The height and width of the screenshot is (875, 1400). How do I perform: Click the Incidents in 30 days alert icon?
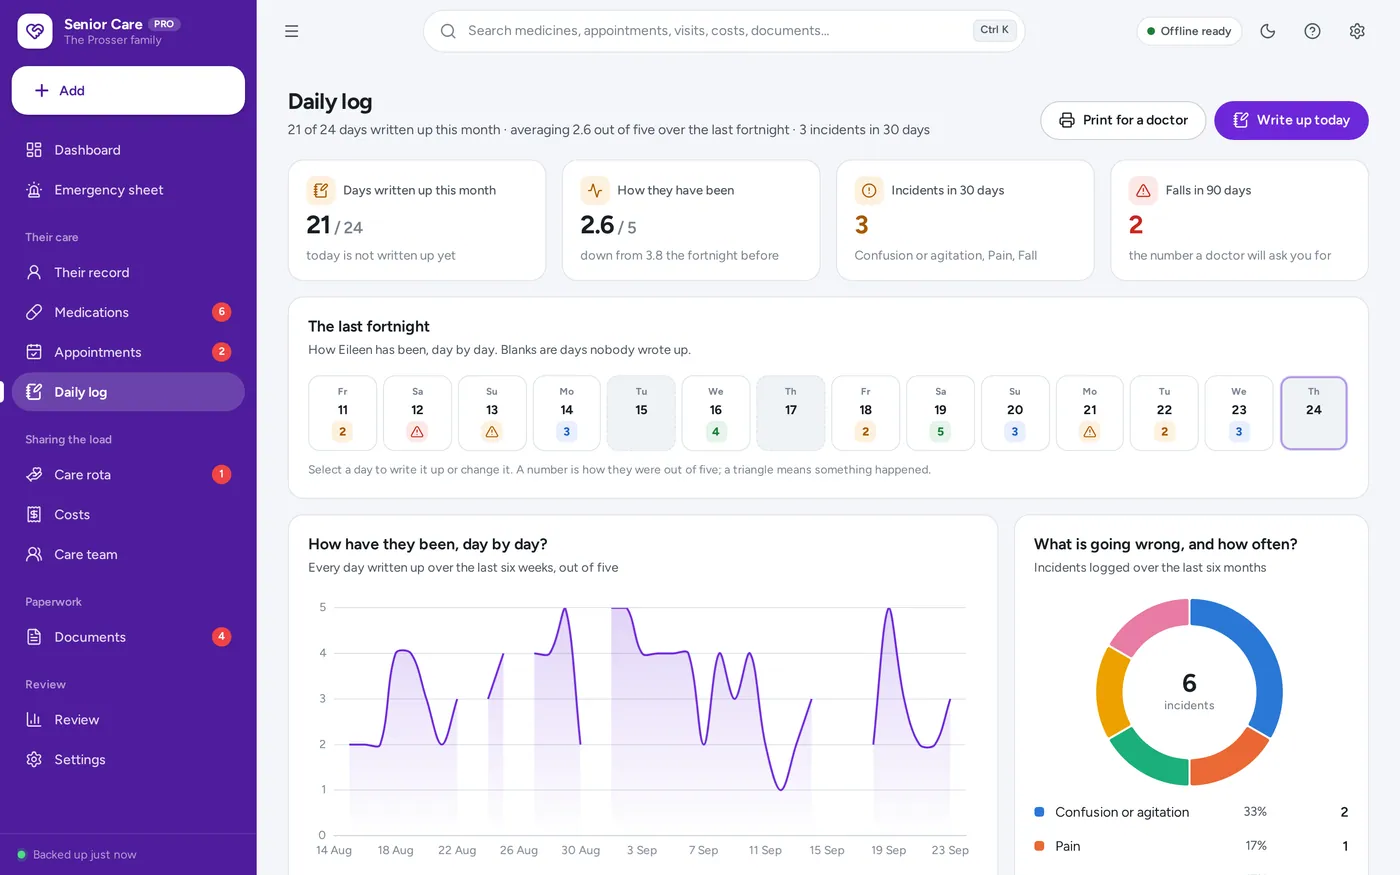coord(869,190)
